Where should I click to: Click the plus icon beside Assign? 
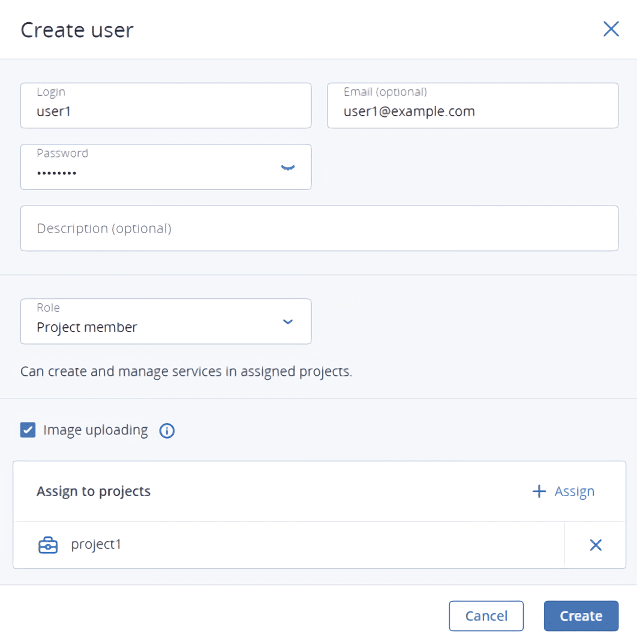(x=539, y=491)
